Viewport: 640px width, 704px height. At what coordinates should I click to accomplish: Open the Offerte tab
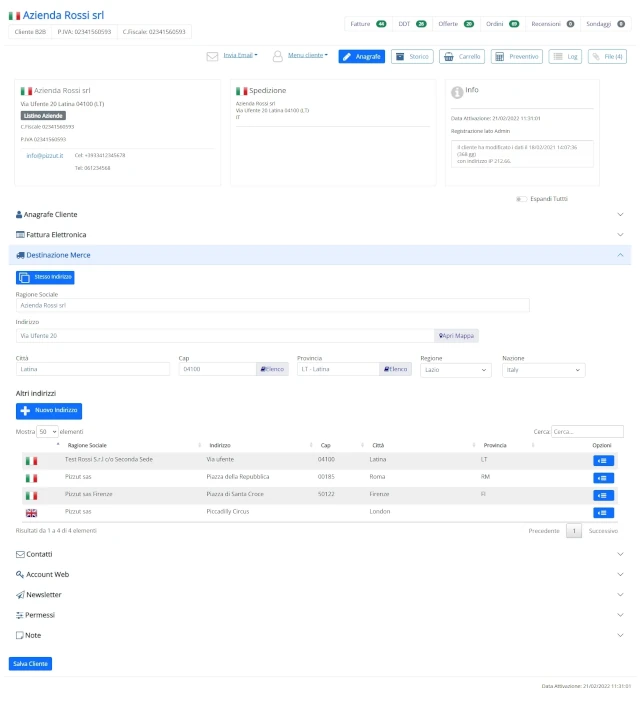click(x=456, y=24)
